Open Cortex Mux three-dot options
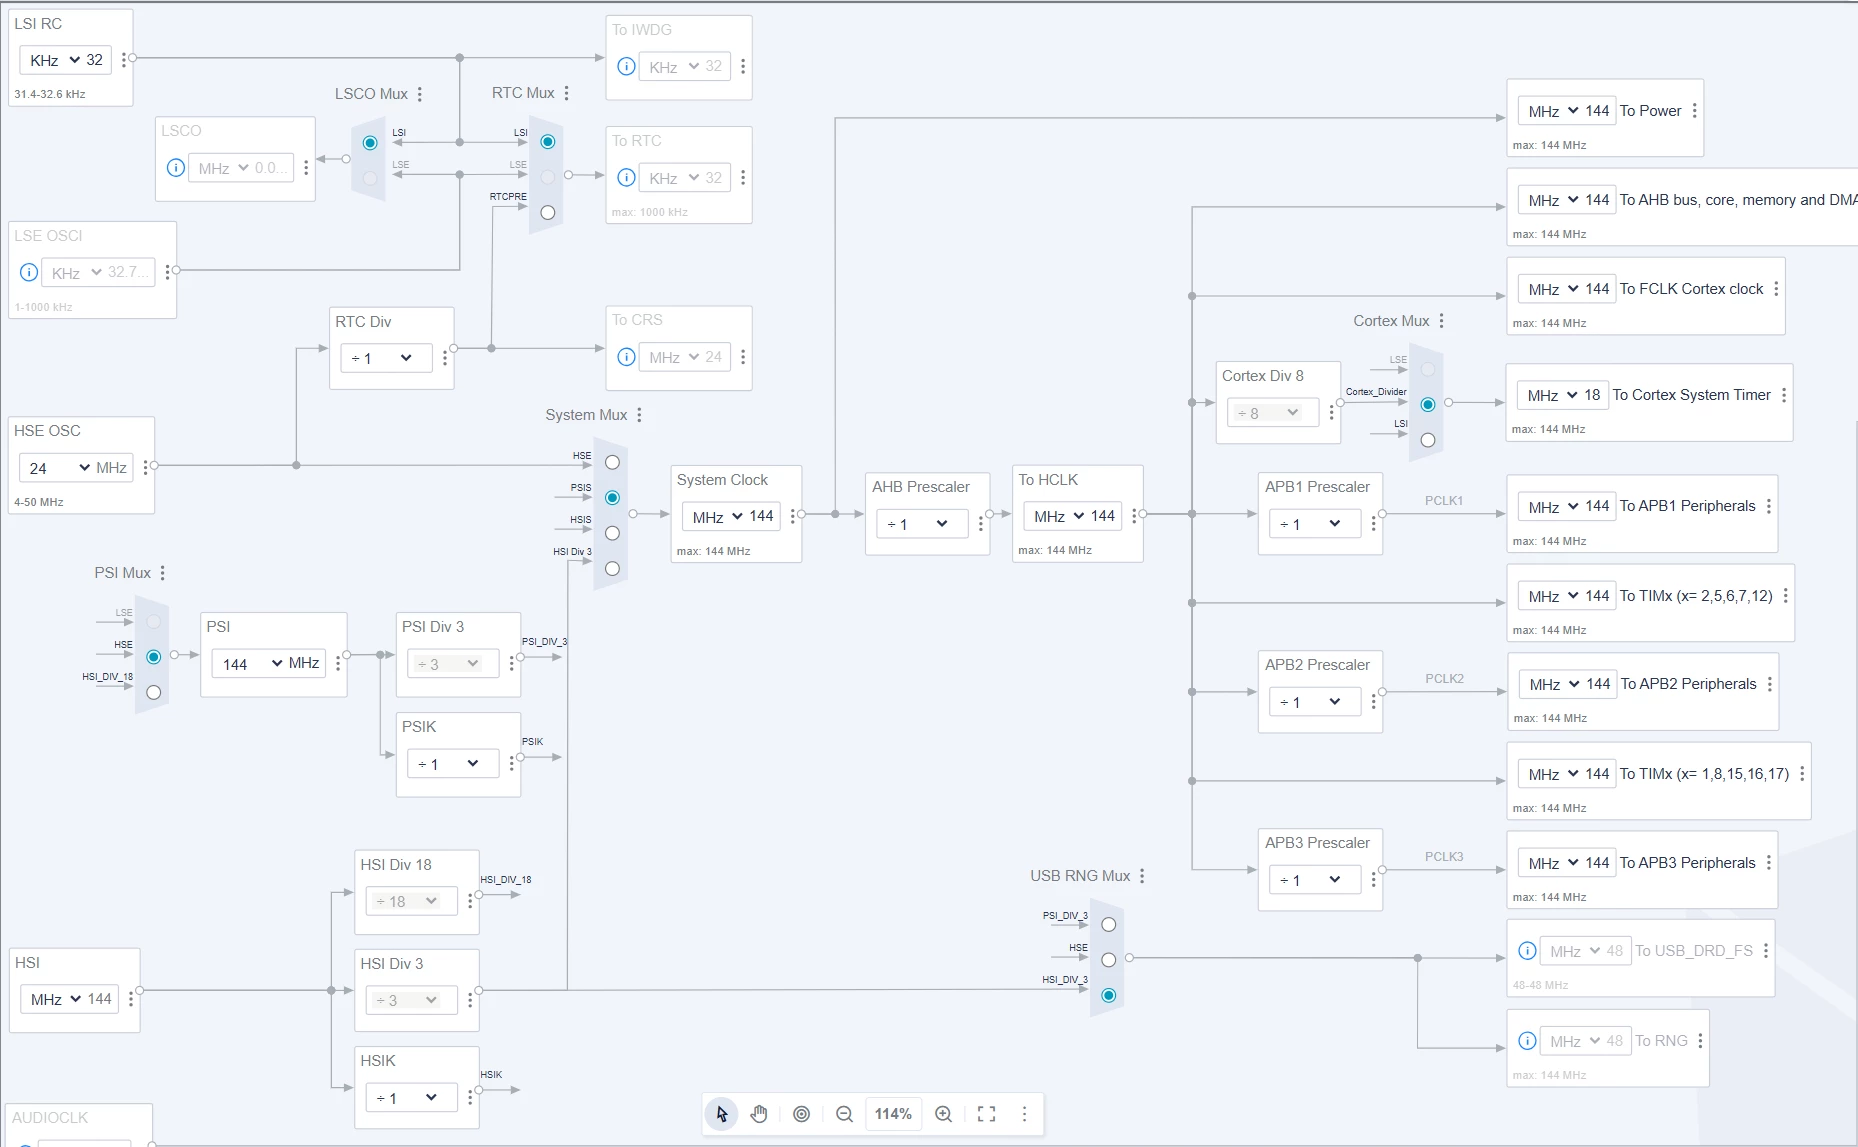 pyautogui.click(x=1441, y=321)
